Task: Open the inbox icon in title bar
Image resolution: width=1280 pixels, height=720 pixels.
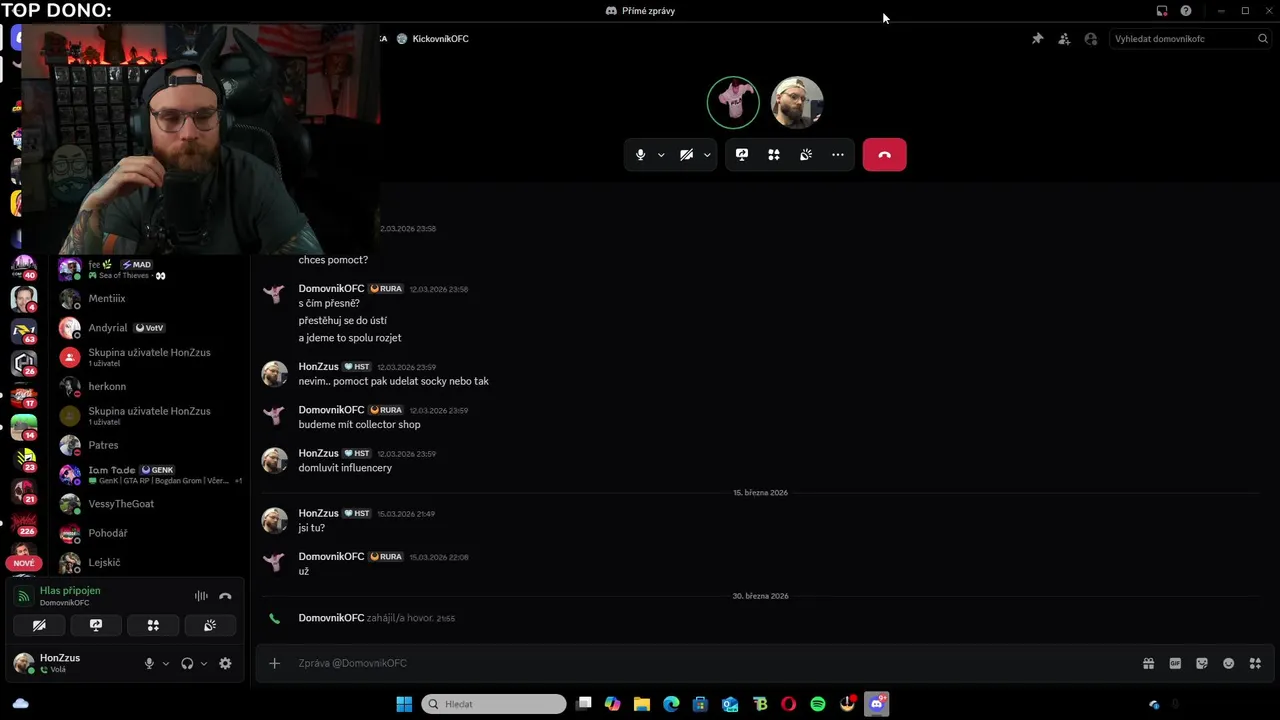Action: 1162,11
